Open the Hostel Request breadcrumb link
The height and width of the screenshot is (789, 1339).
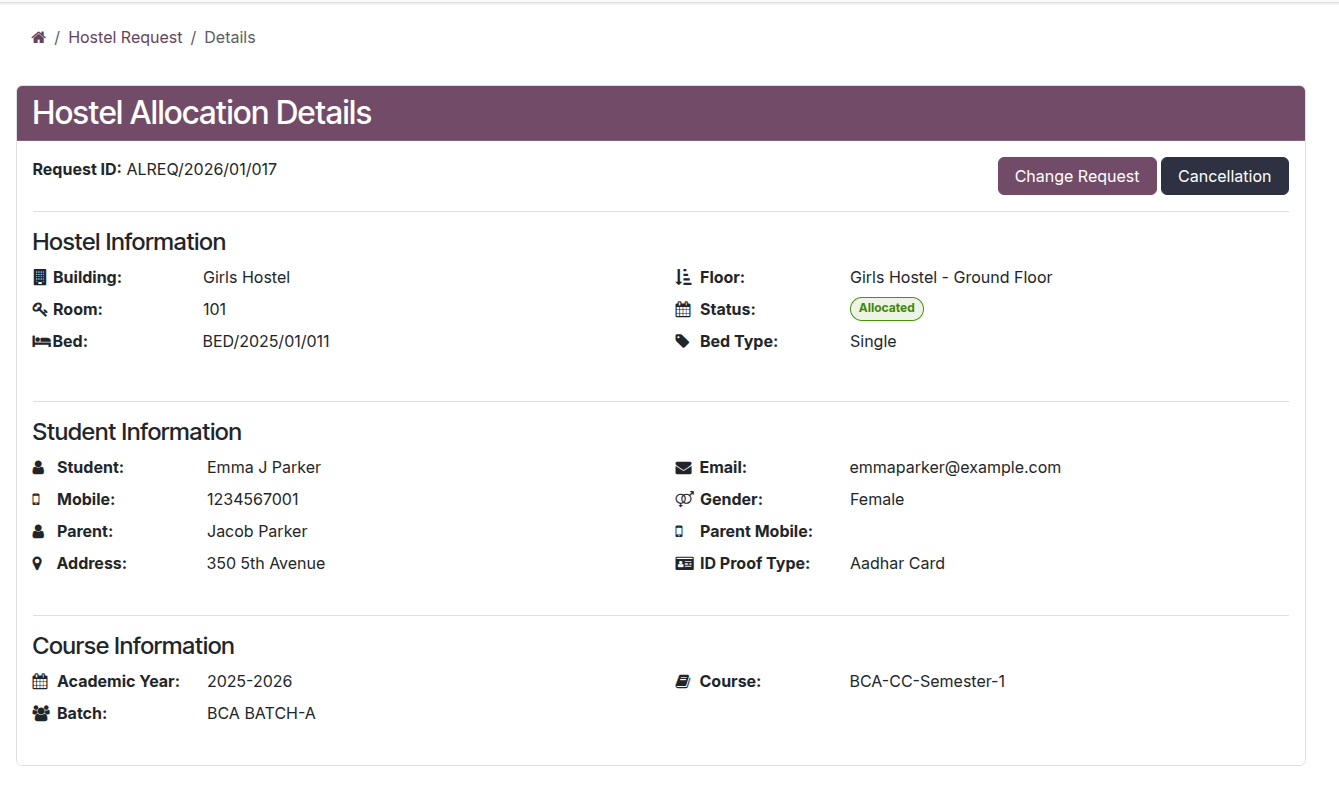[125, 38]
